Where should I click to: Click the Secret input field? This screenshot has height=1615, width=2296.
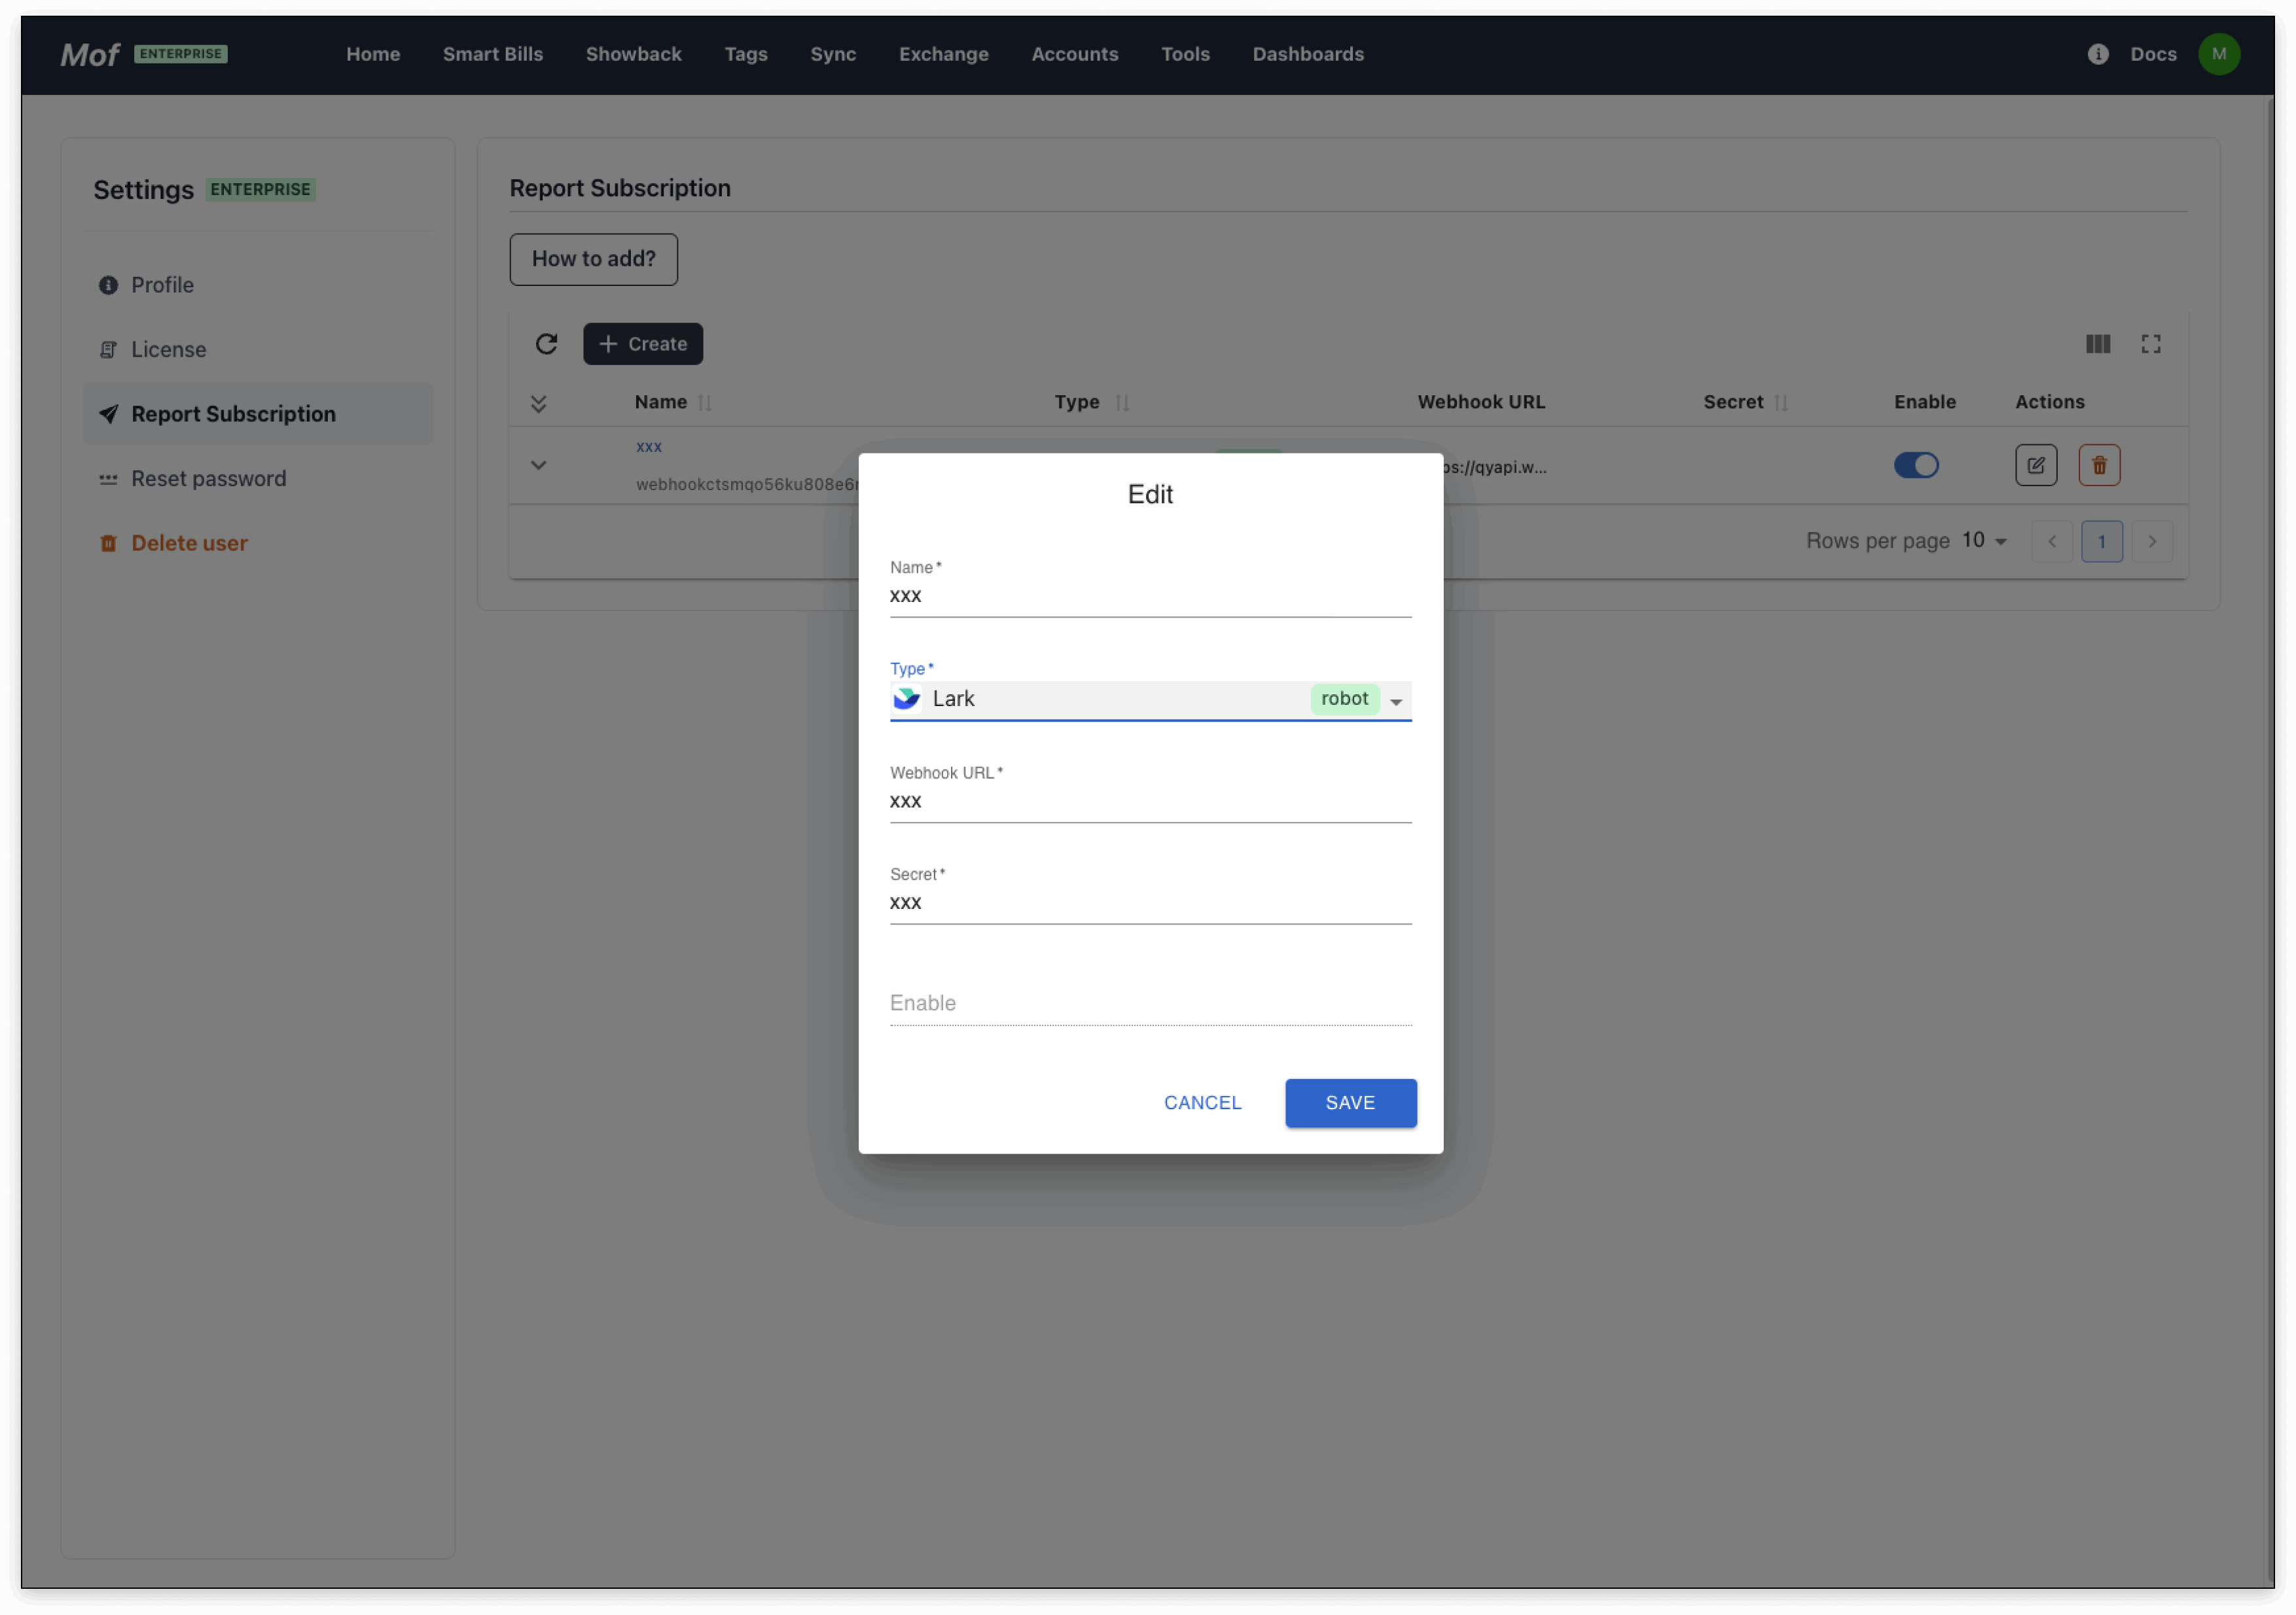(1151, 903)
